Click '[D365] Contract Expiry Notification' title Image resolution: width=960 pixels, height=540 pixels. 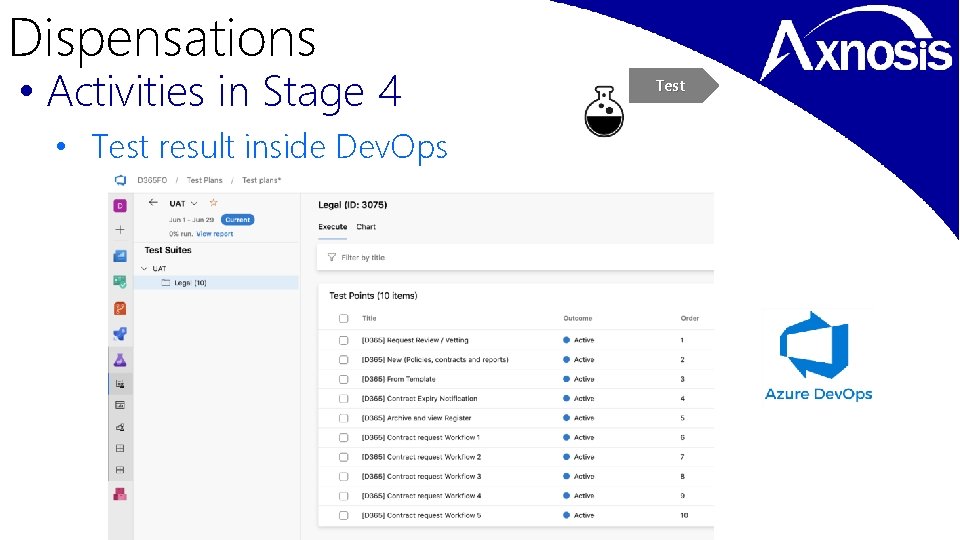pyautogui.click(x=419, y=399)
